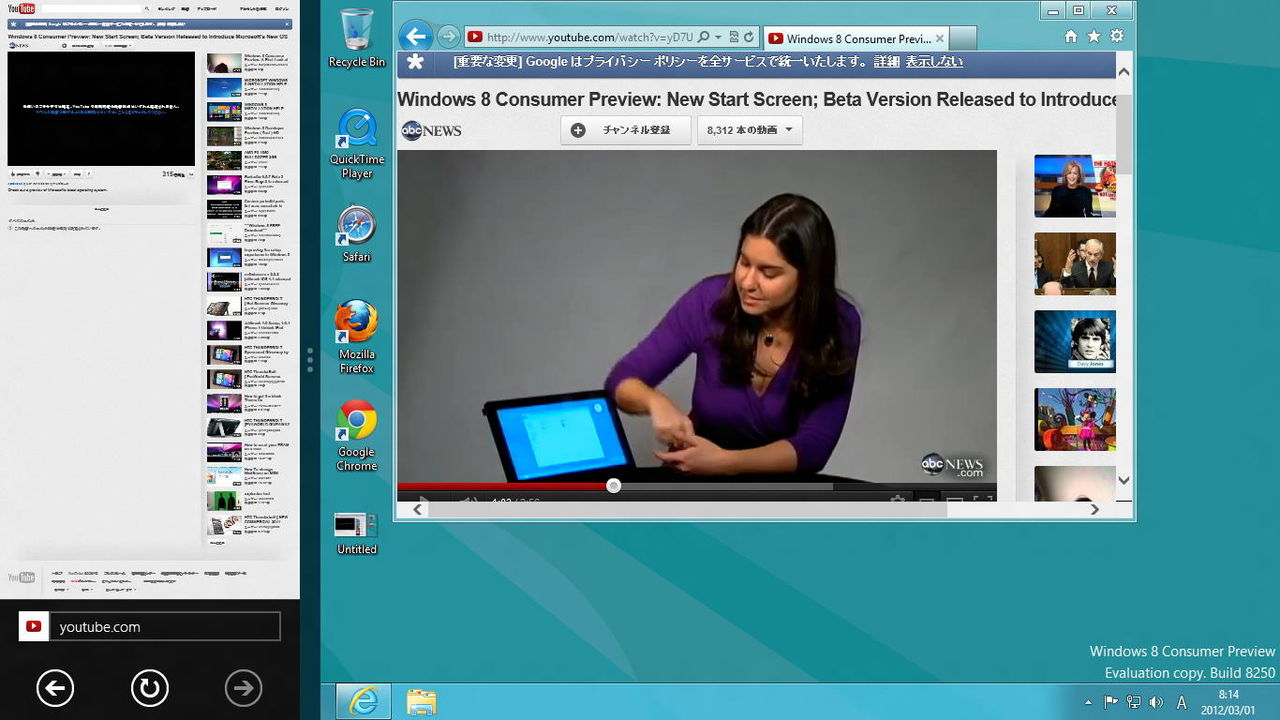This screenshot has height=720, width=1280.
Task: Click the horizontal scrollbar right arrow
Action: tap(1095, 509)
